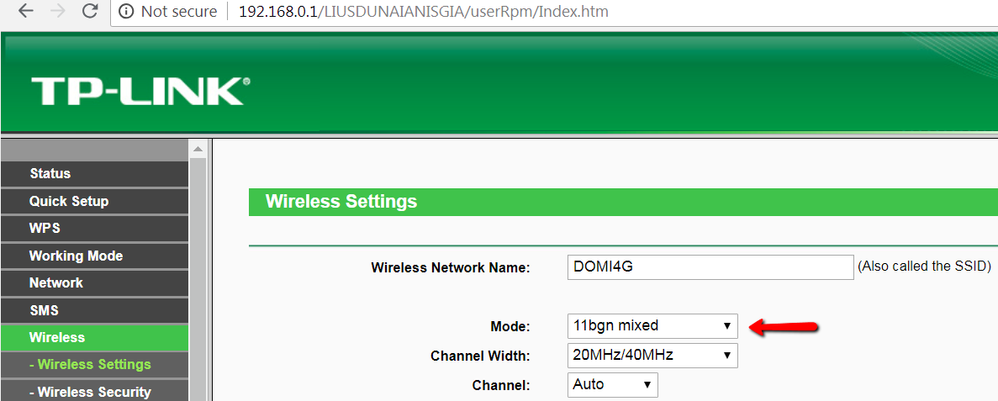Open the Wireless Settings submenu link
Screen dimensions: 998x401
click(94, 365)
